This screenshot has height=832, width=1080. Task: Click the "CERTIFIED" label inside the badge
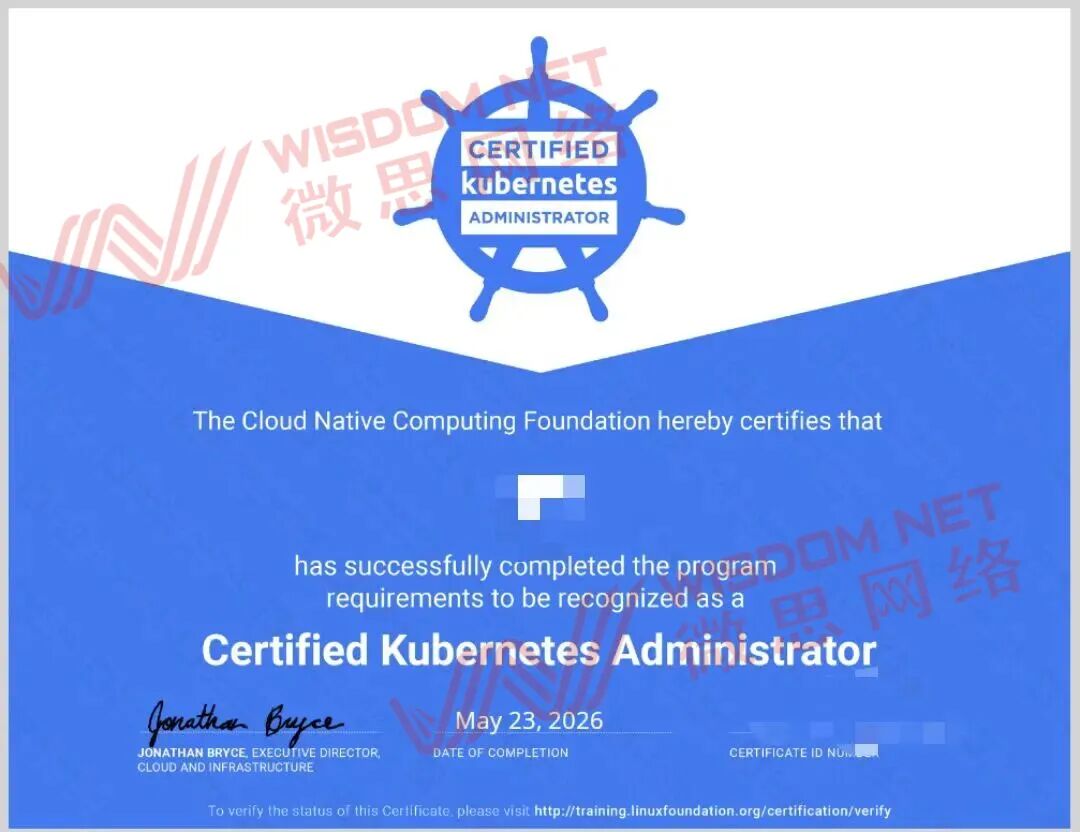point(539,149)
